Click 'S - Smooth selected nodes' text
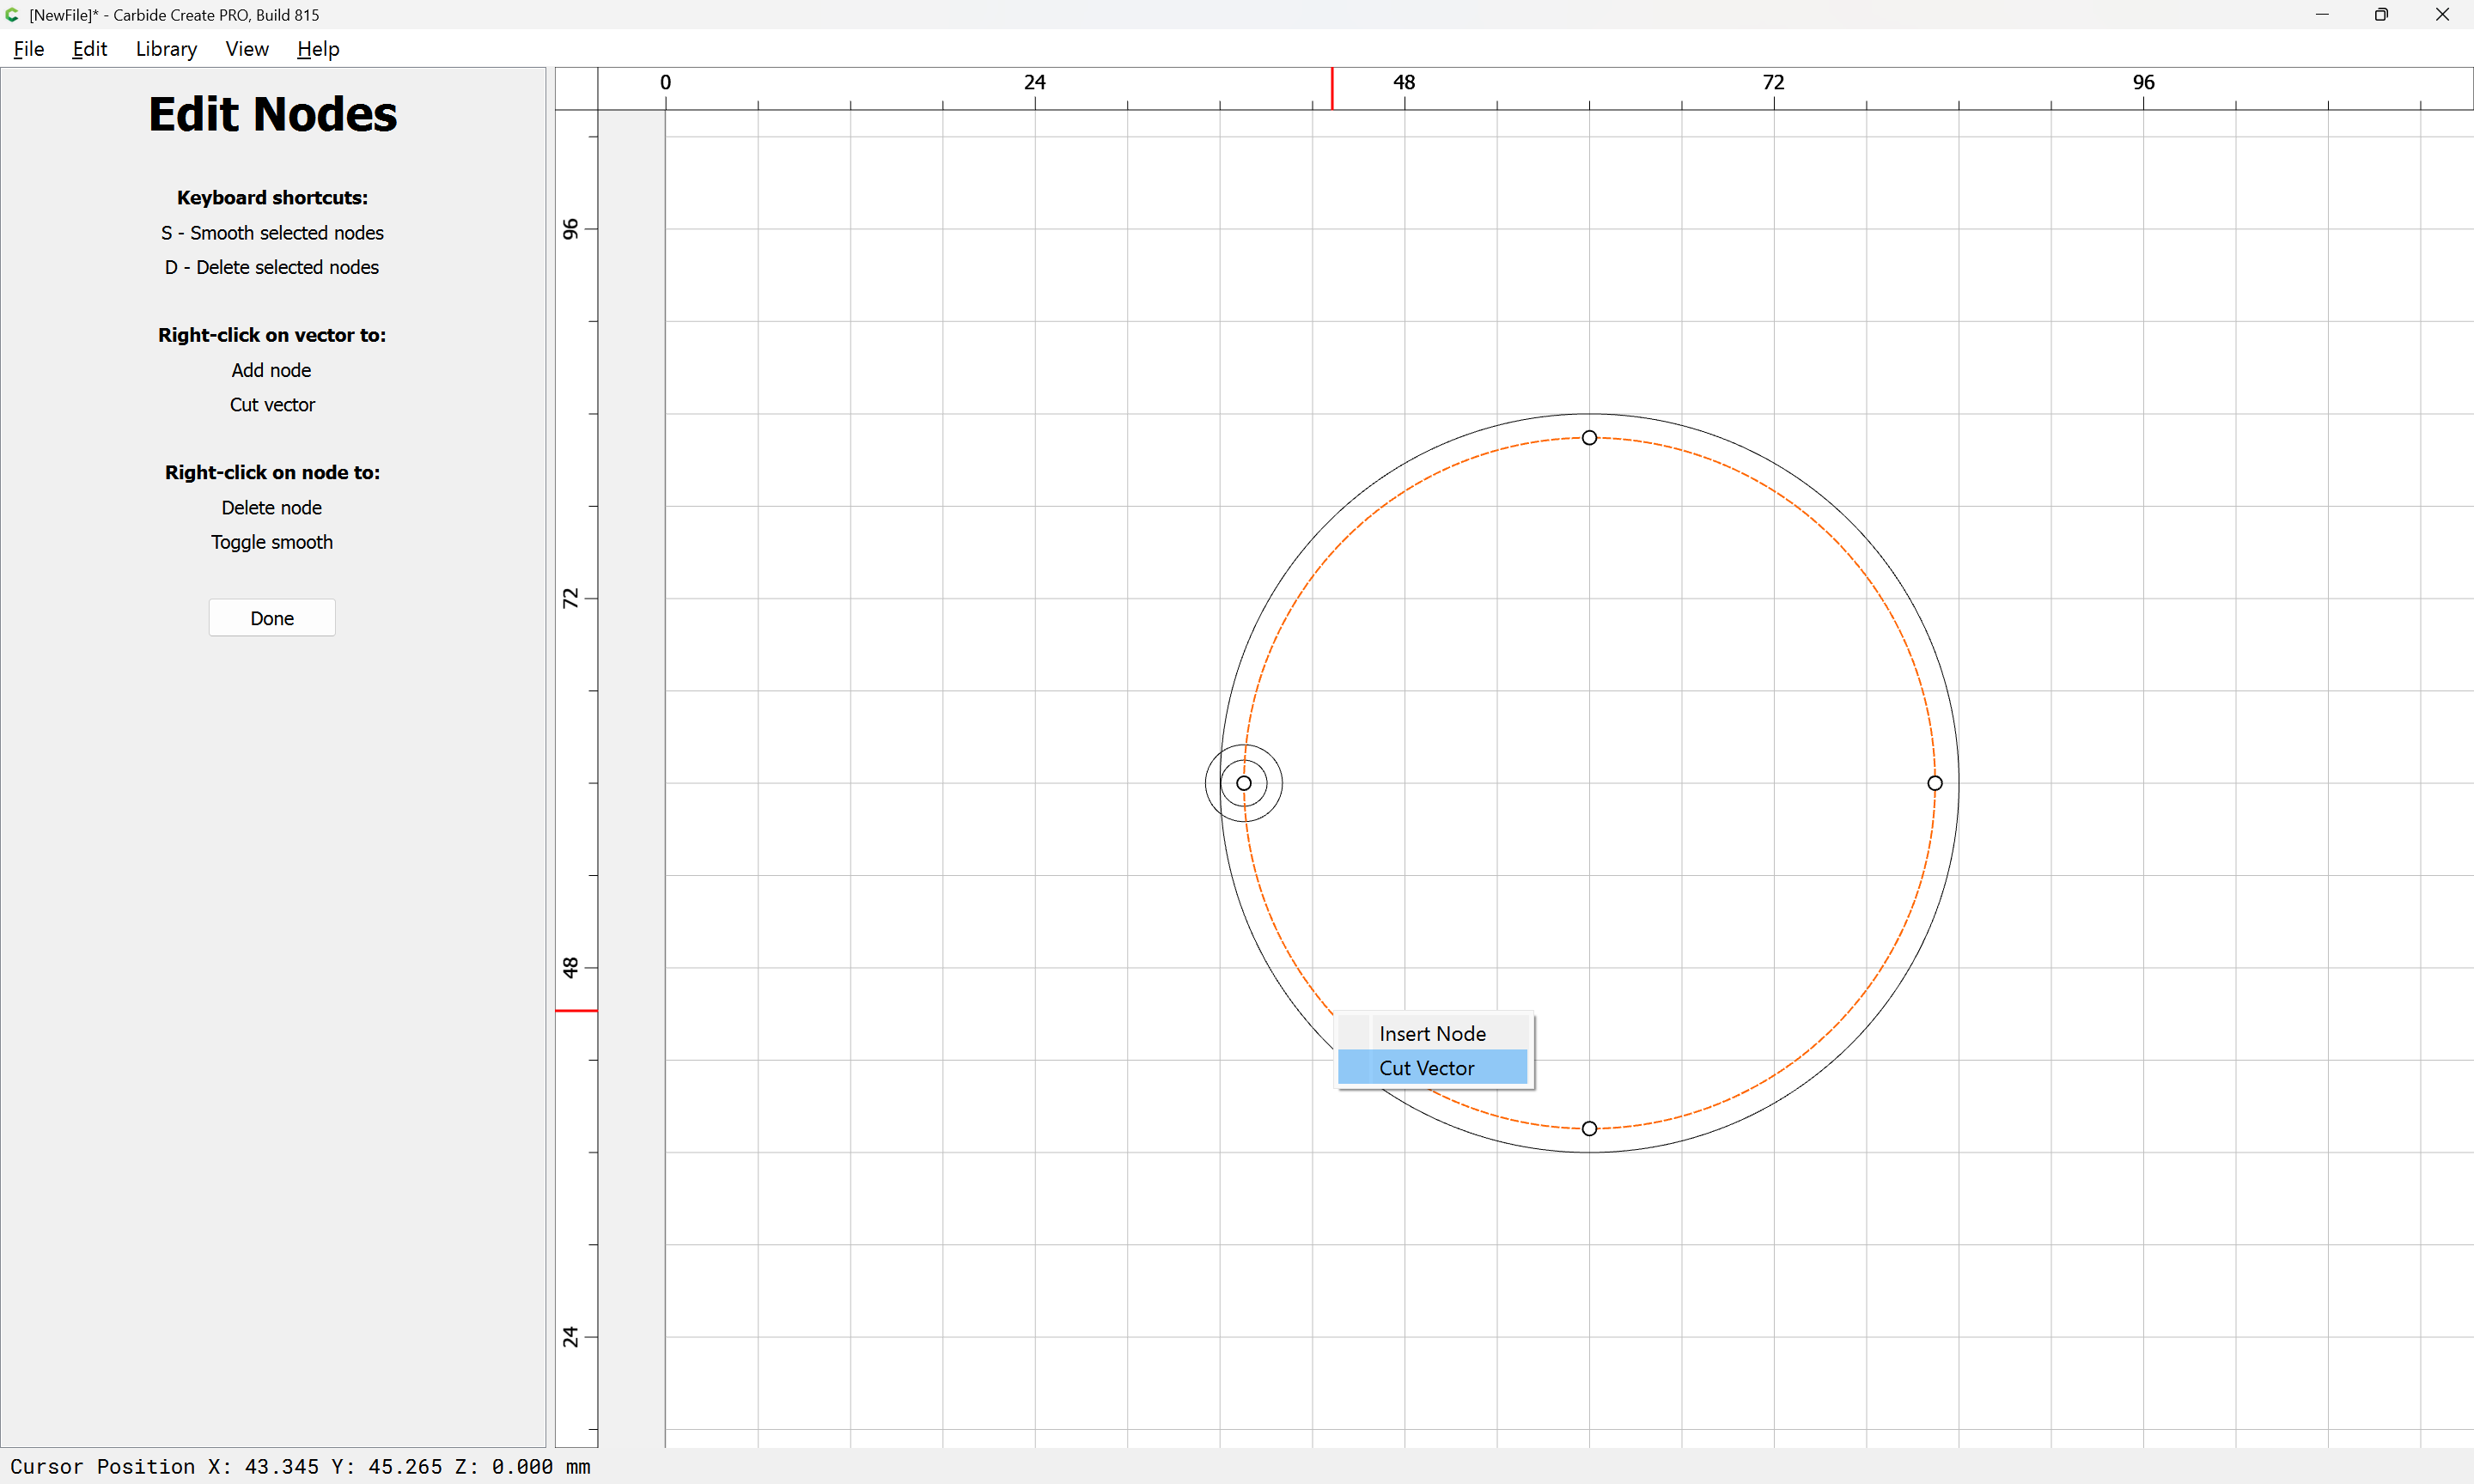 click(272, 233)
